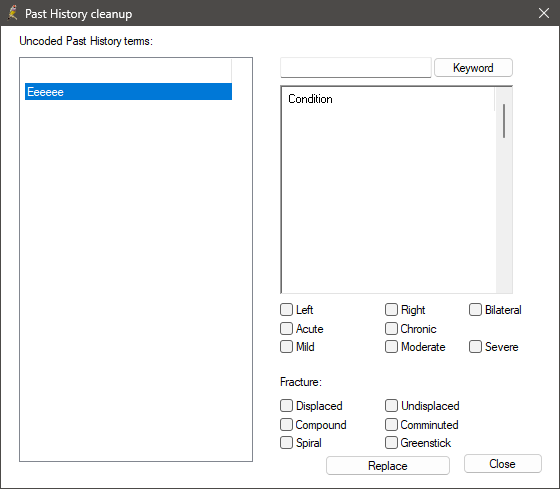
Task: Click the Close button at bottom
Action: pos(502,464)
